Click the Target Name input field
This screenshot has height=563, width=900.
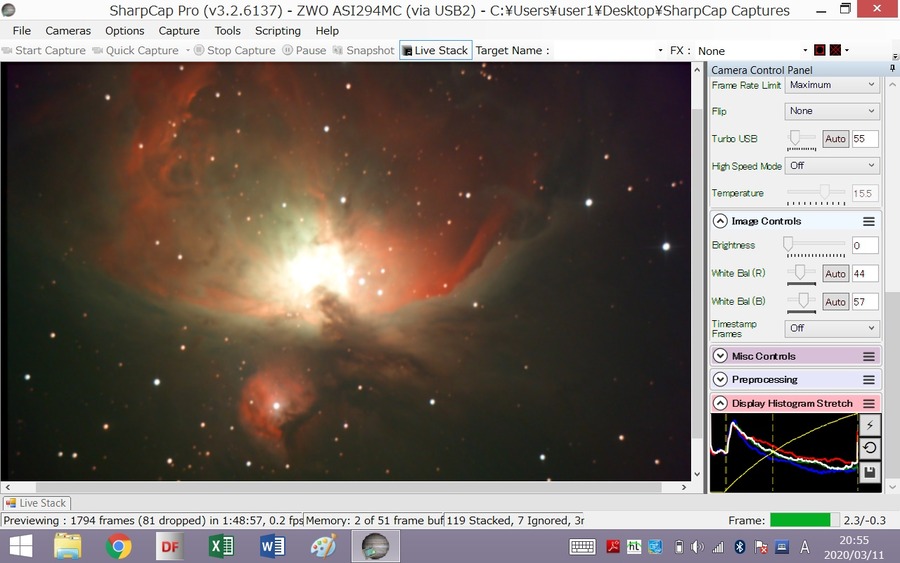pyautogui.click(x=603, y=51)
